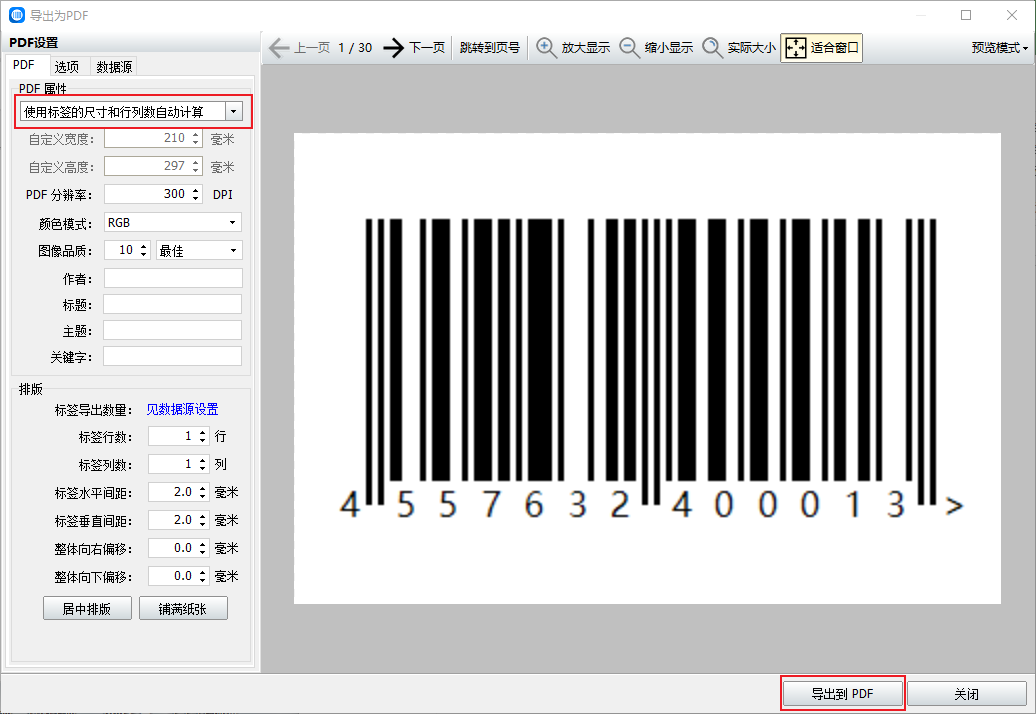Click the 关键字 input field
Image resolution: width=1036 pixels, height=714 pixels.
tap(173, 356)
